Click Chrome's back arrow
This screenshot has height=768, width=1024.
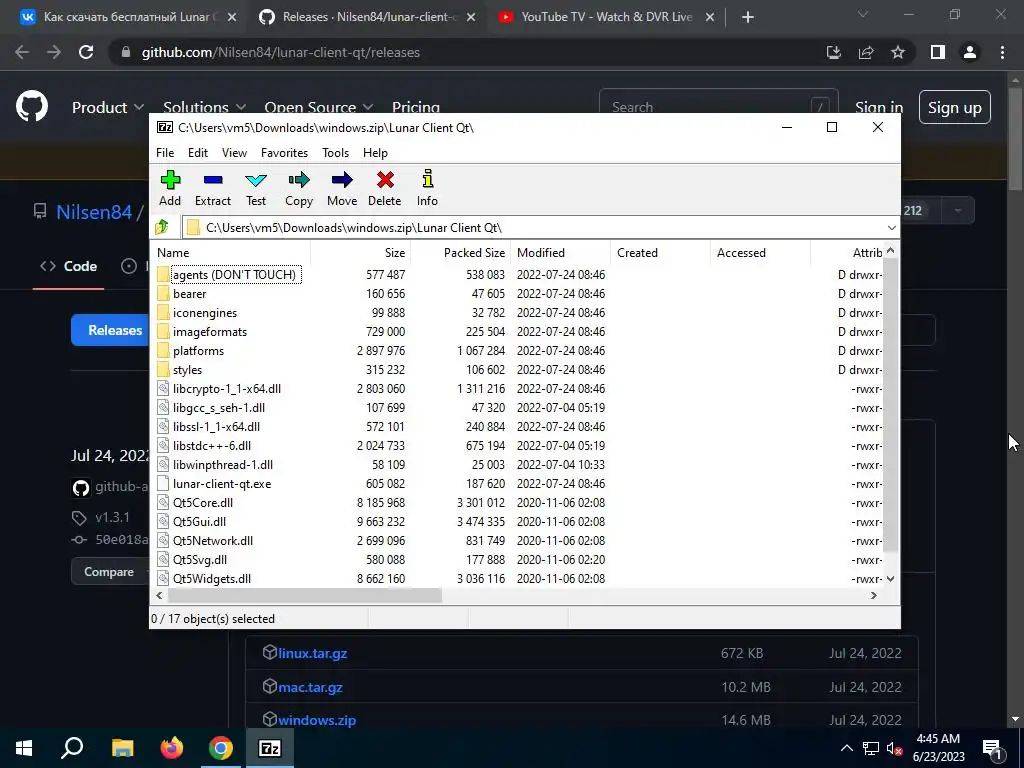tap(22, 52)
